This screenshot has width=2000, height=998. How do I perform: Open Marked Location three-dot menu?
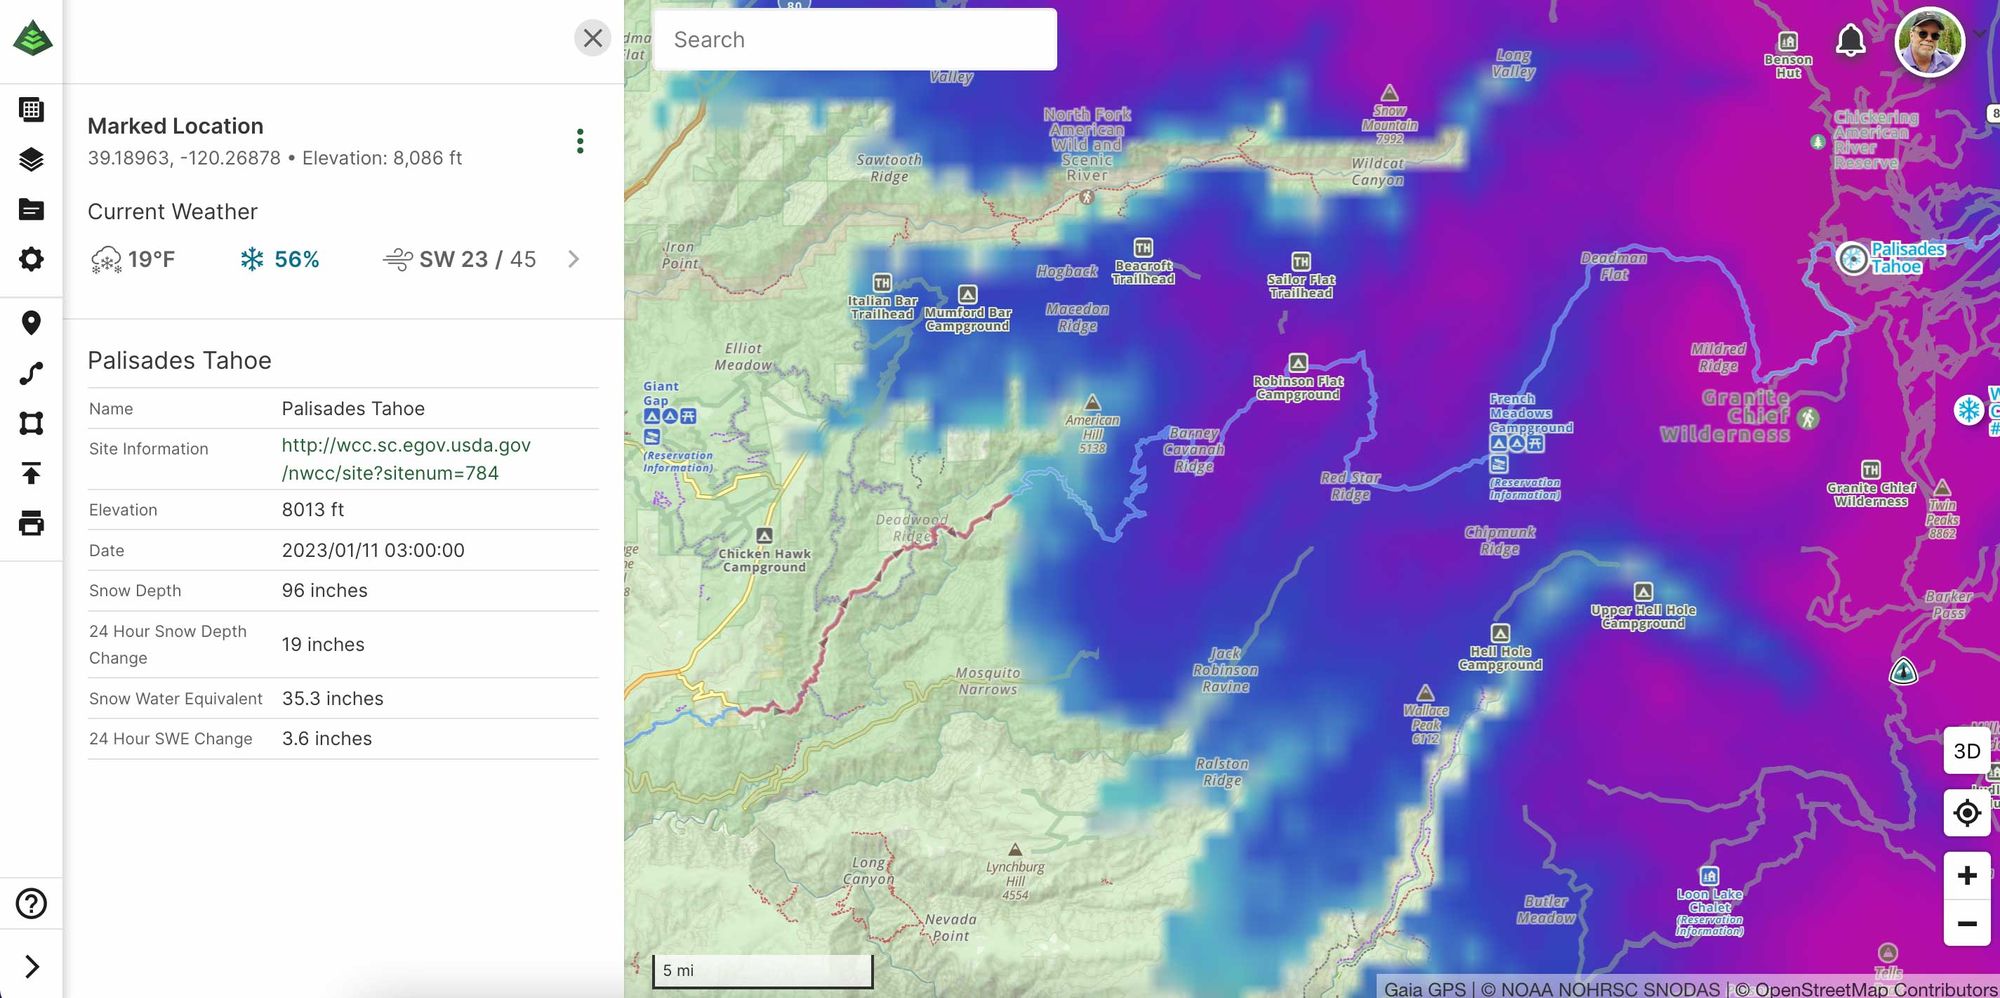(x=580, y=141)
